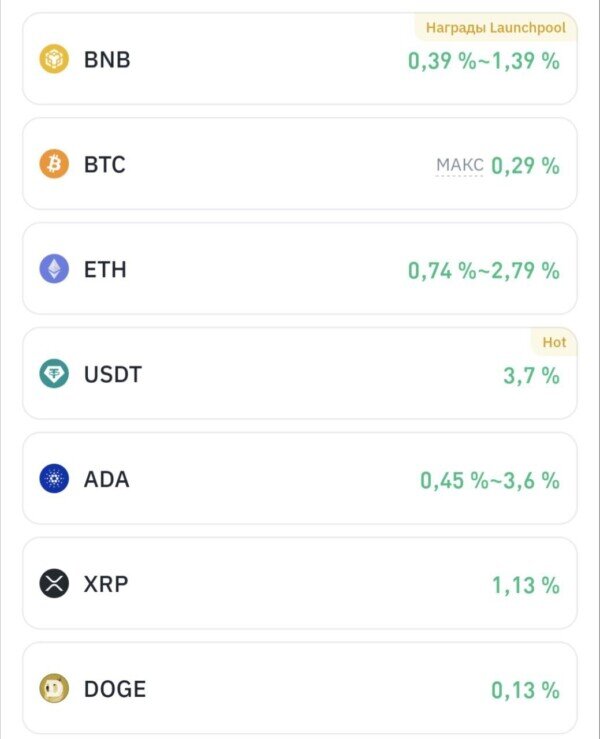Click the blue Cardano ADA icon
Image resolution: width=600 pixels, height=739 pixels.
click(x=54, y=479)
